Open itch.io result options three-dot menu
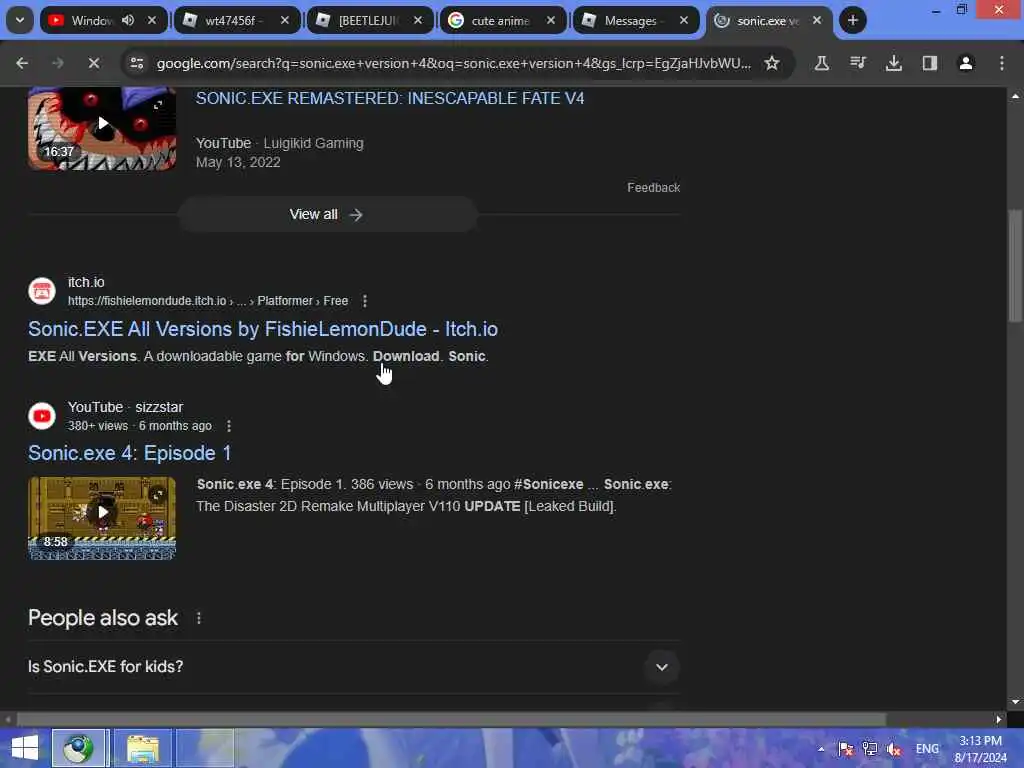The image size is (1024, 768). [x=364, y=301]
